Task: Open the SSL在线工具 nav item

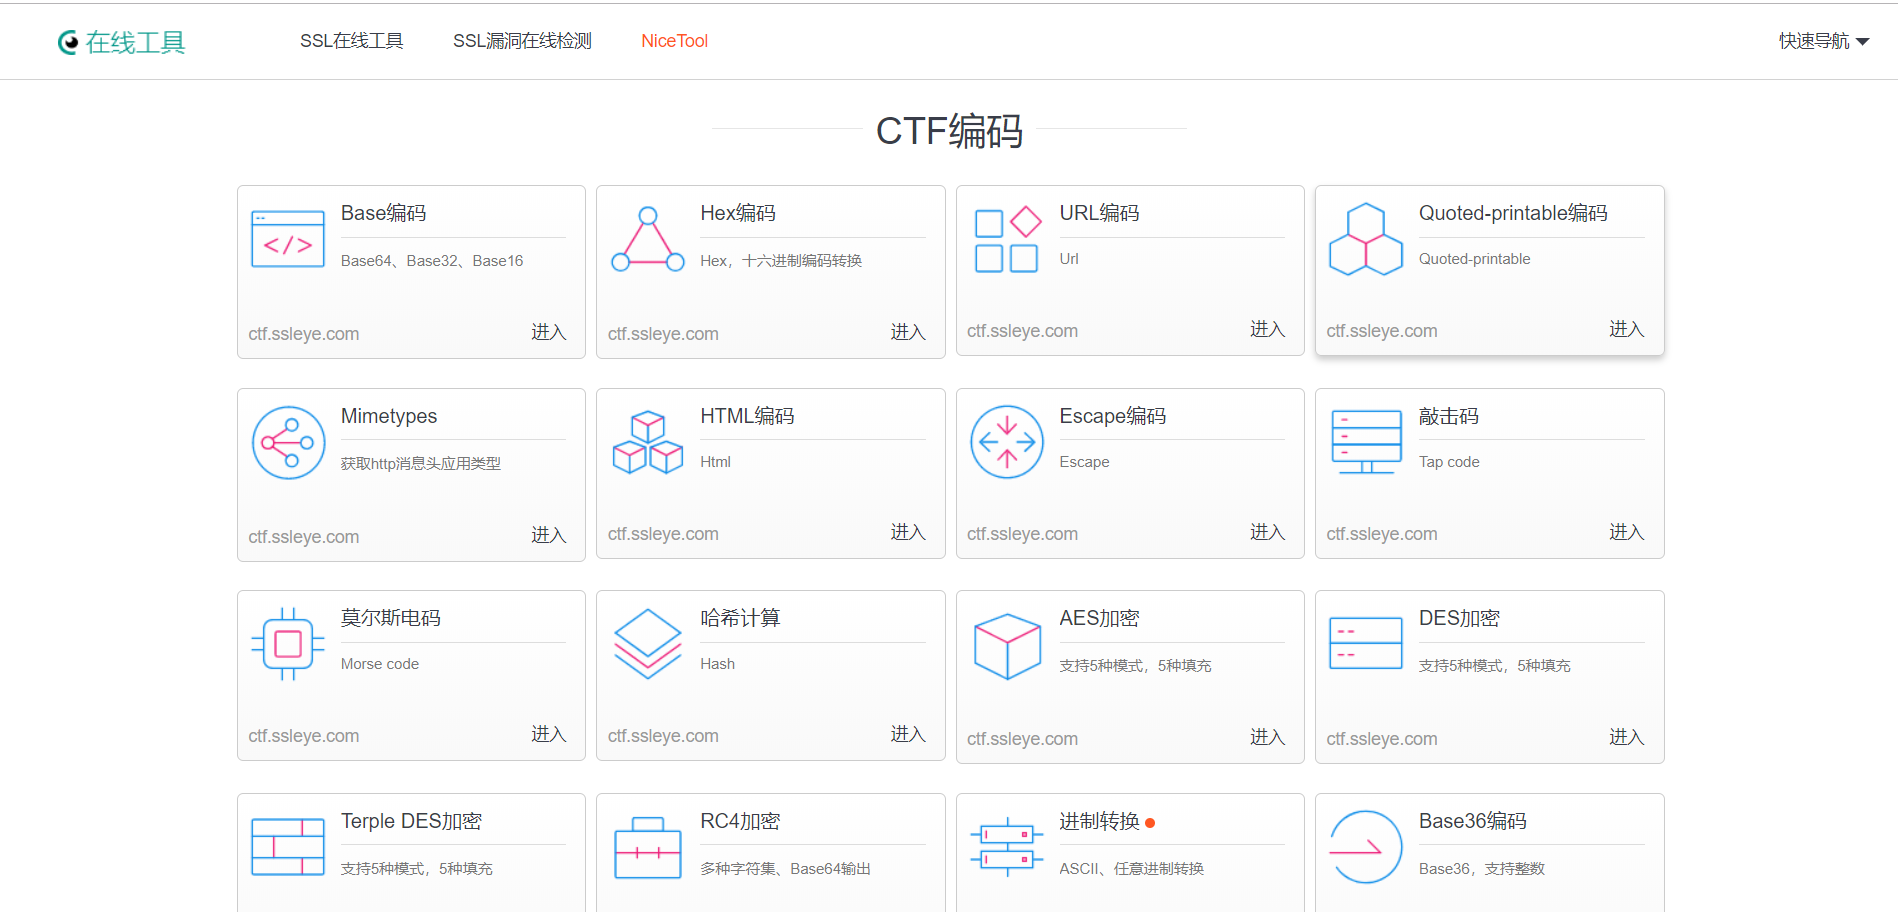Action: 352,41
